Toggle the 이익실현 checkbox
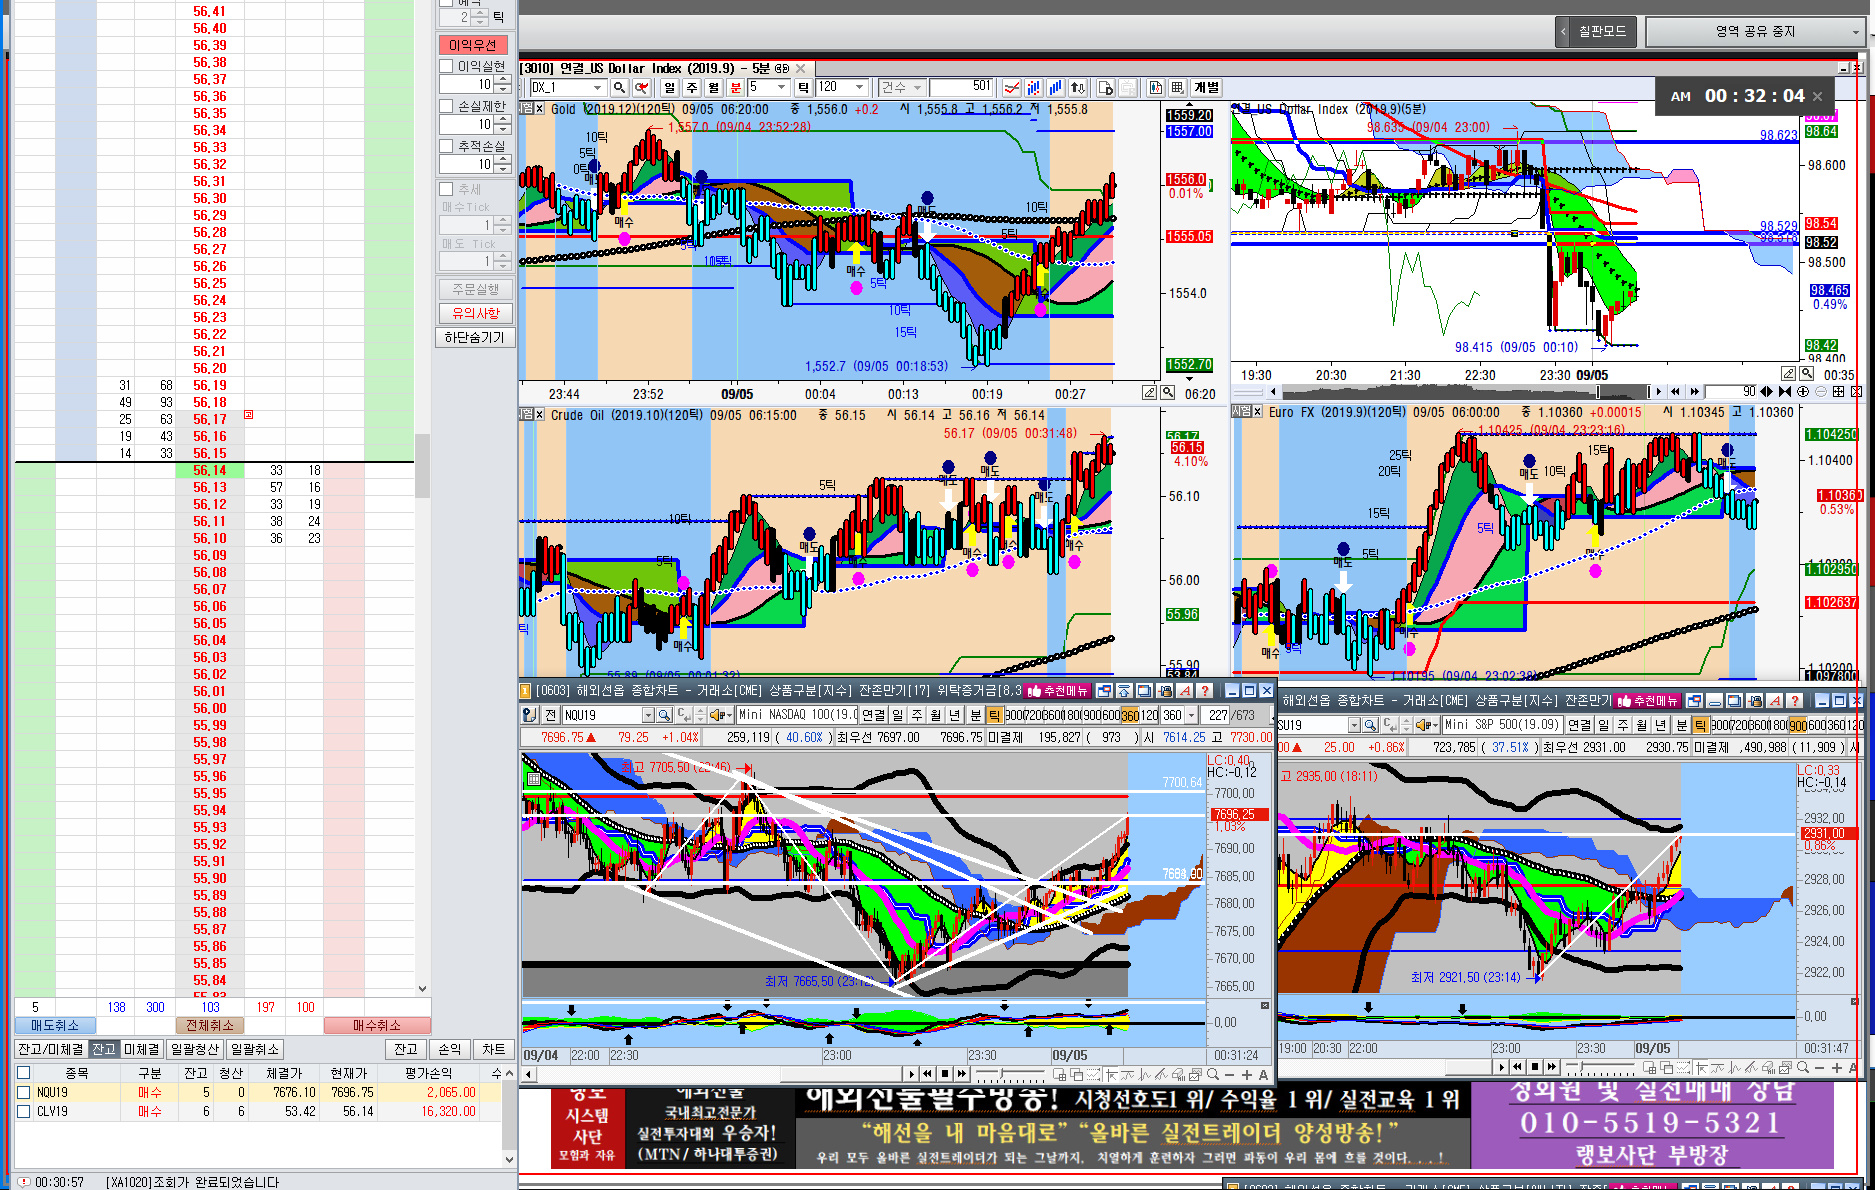 (447, 66)
